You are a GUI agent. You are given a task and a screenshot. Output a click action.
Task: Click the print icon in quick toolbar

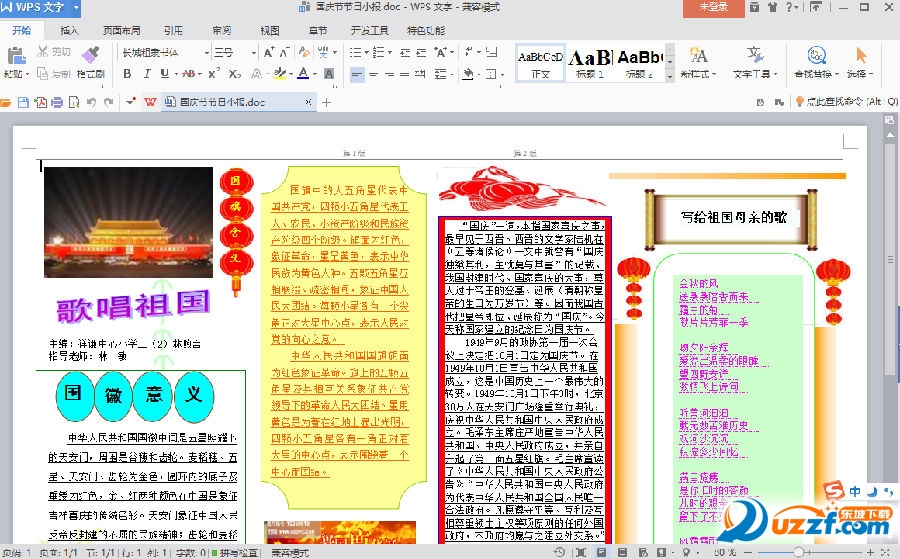tap(57, 102)
